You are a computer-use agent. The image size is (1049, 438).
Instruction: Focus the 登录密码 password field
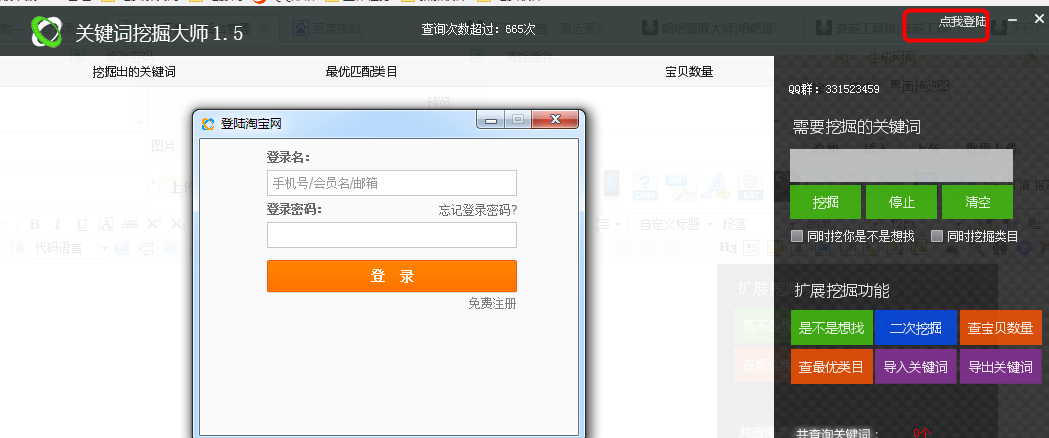[x=391, y=235]
